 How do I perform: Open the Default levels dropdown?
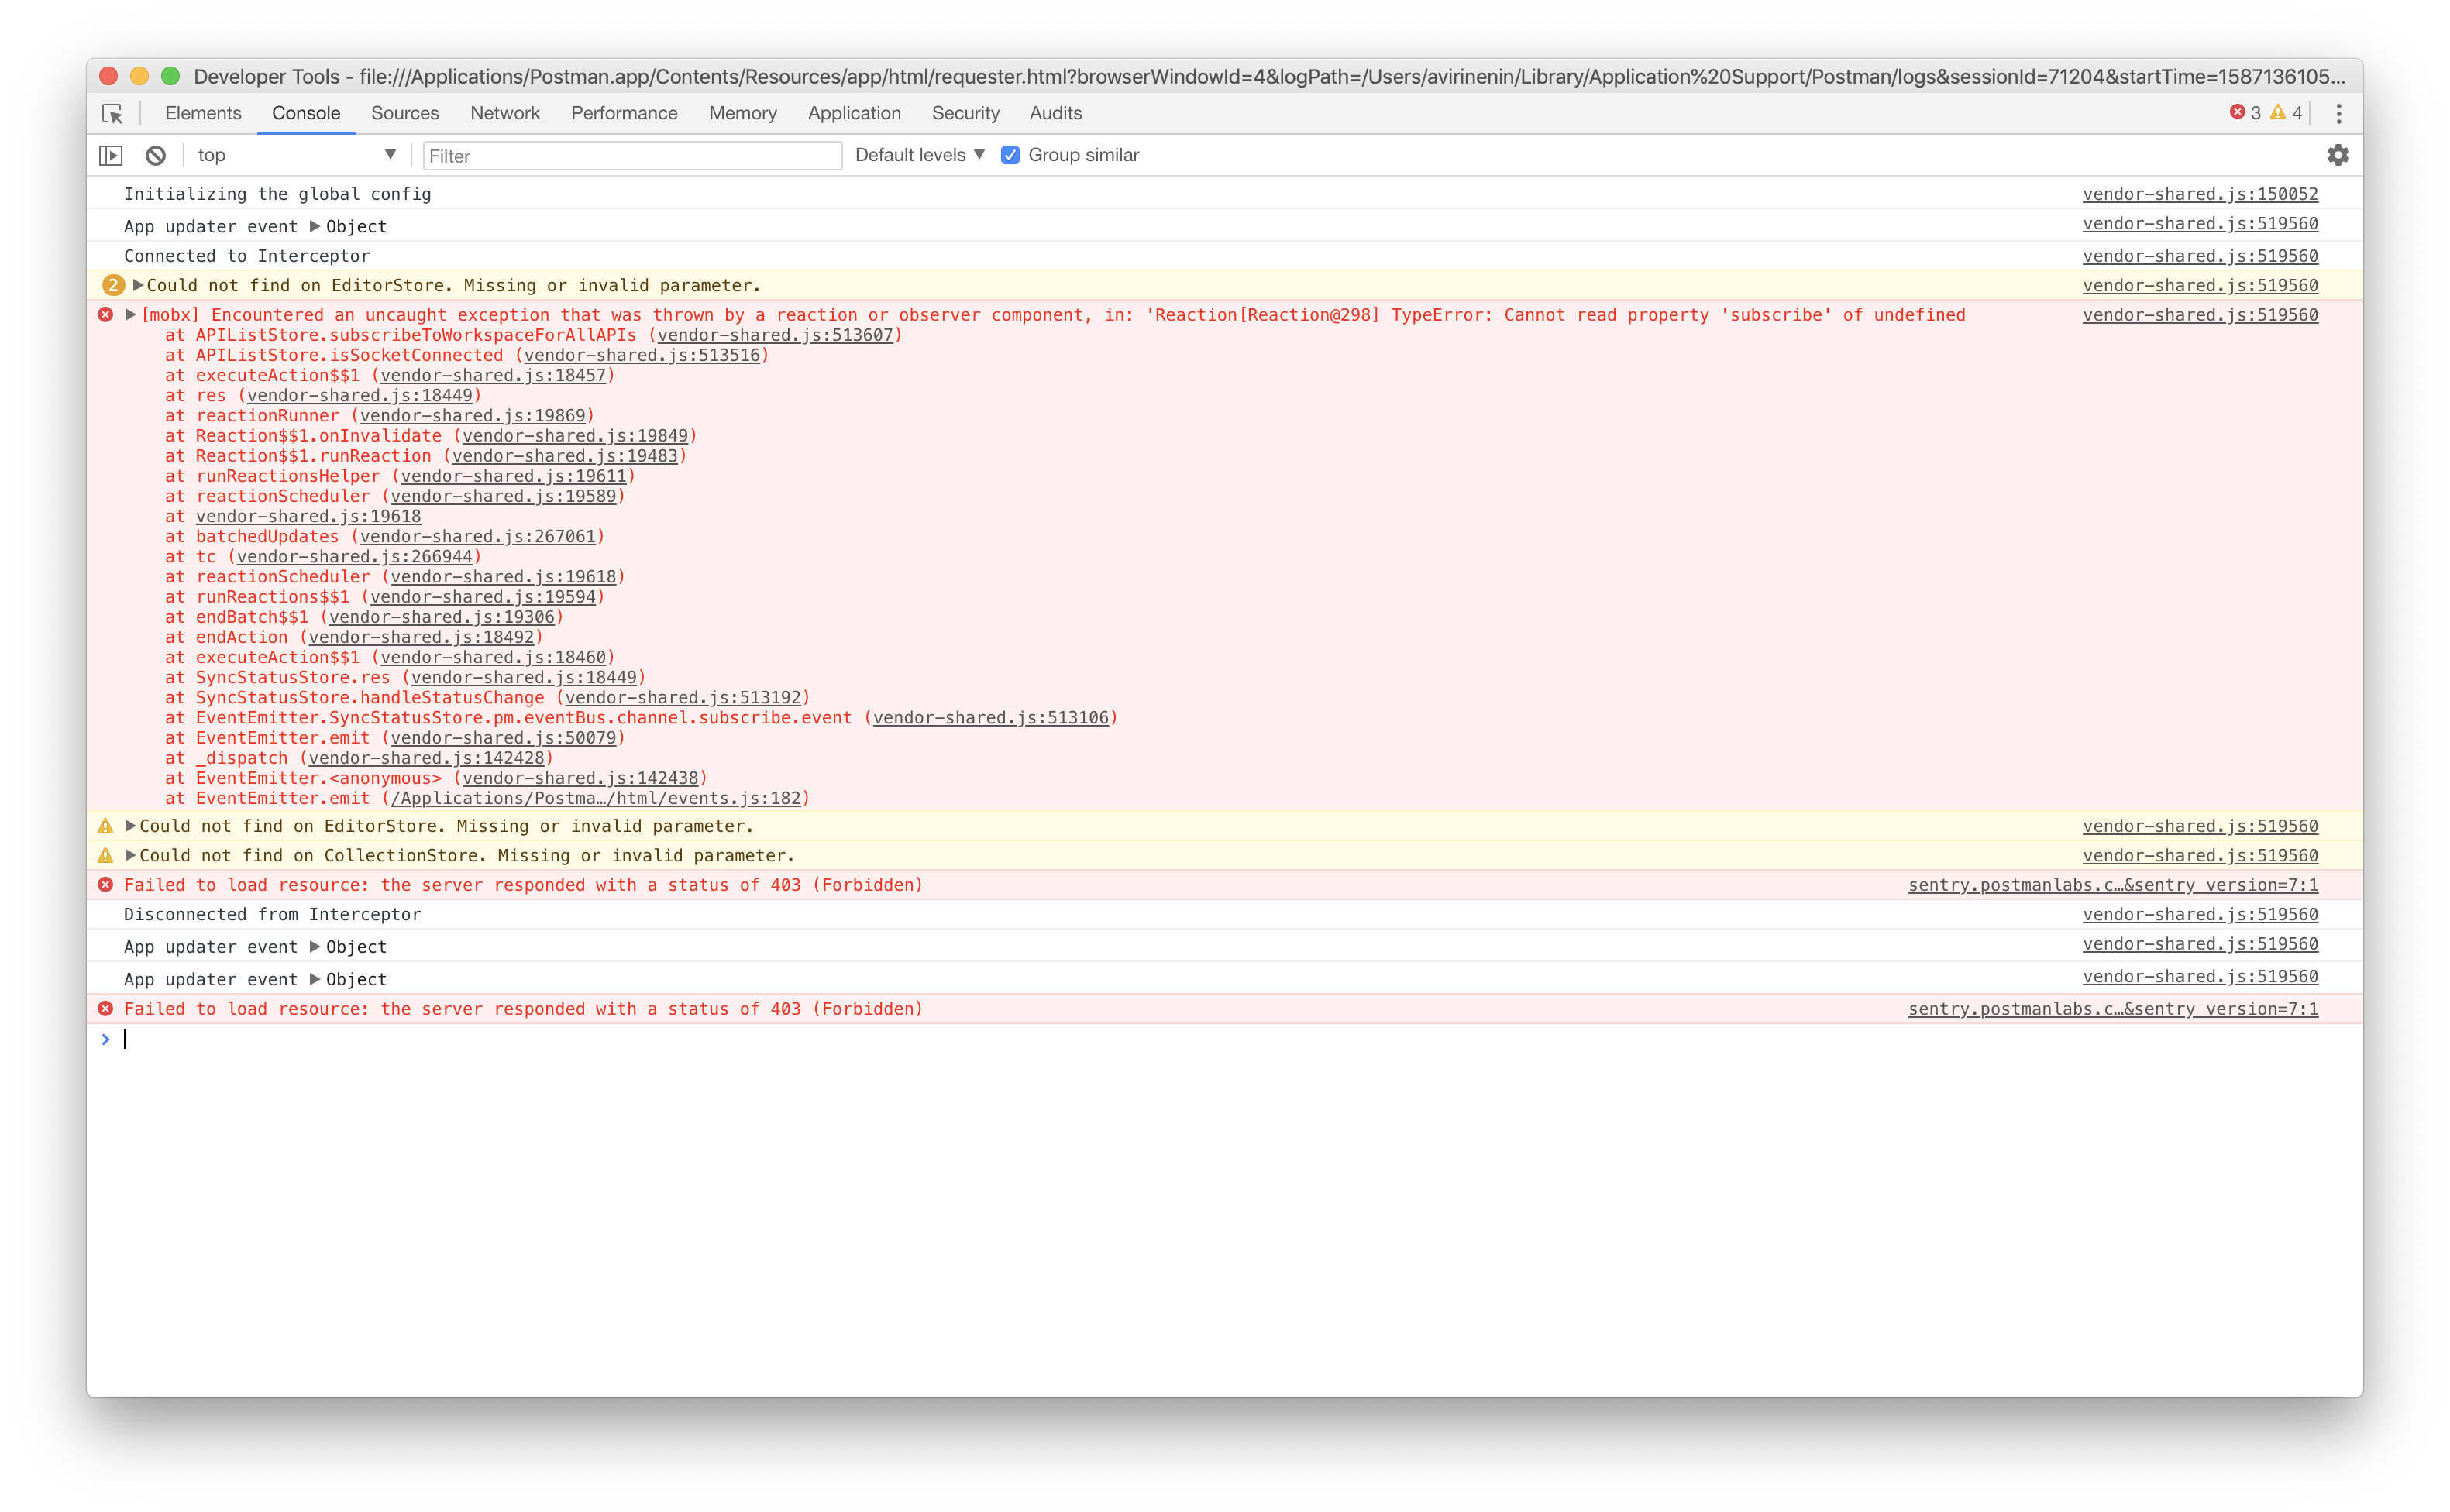[x=917, y=155]
